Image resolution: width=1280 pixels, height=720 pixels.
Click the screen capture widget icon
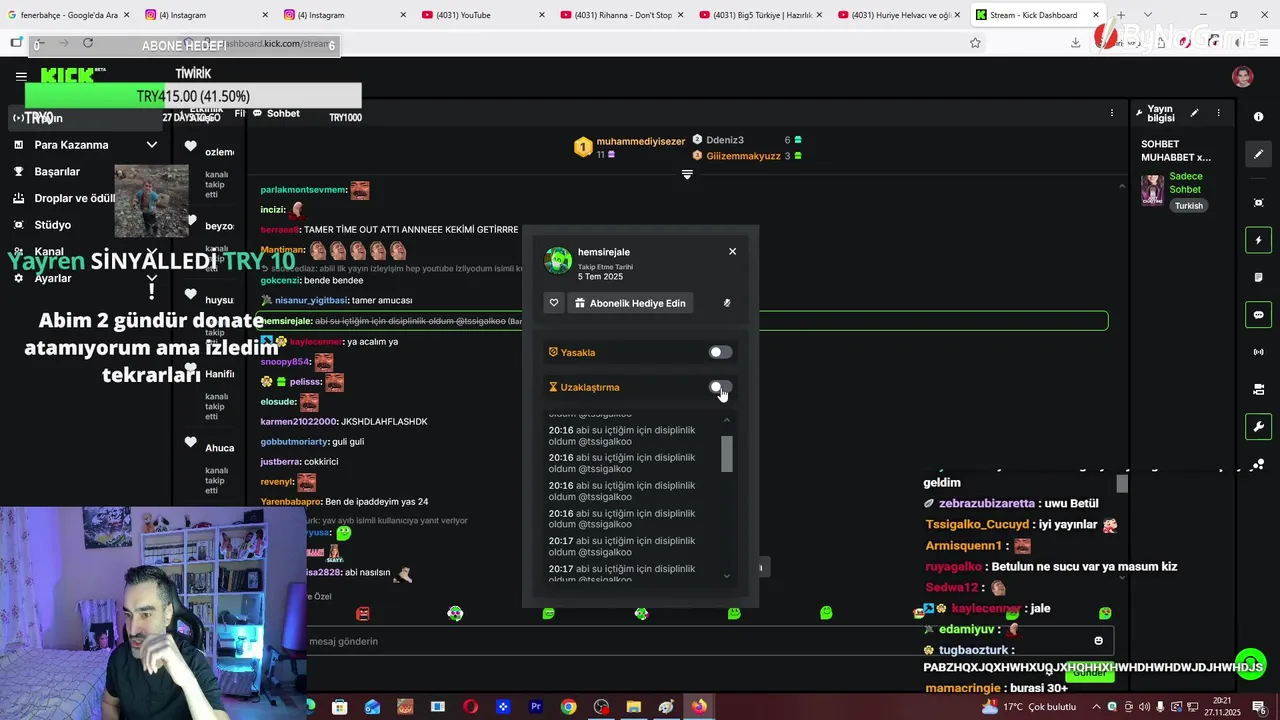click(1258, 203)
